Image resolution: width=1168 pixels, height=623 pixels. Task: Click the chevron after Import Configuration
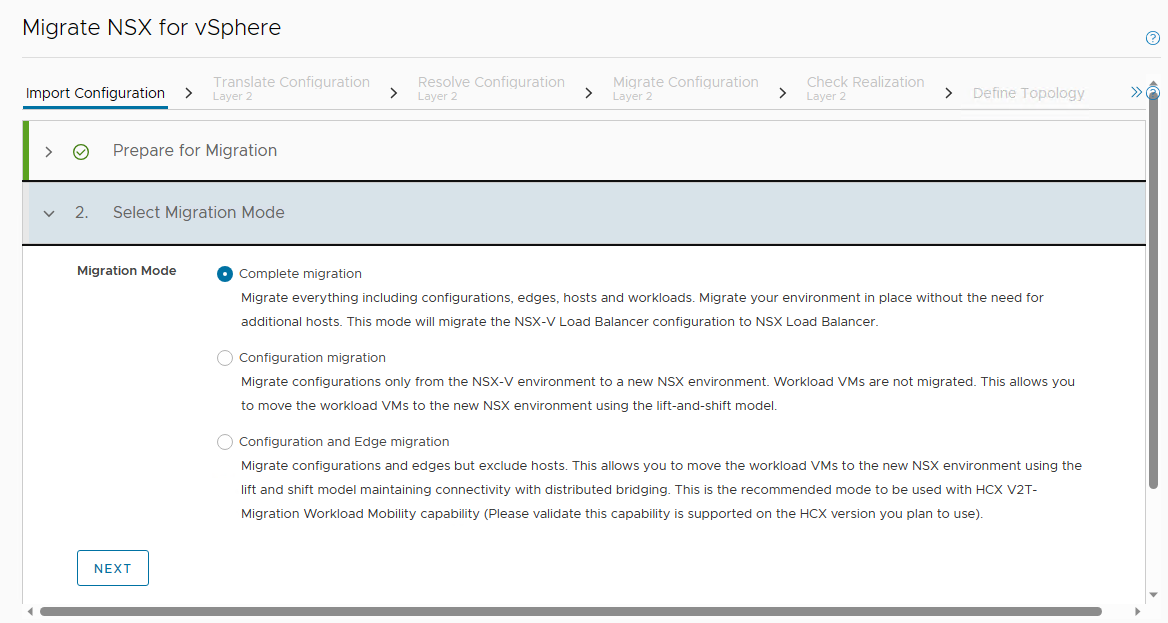(189, 93)
